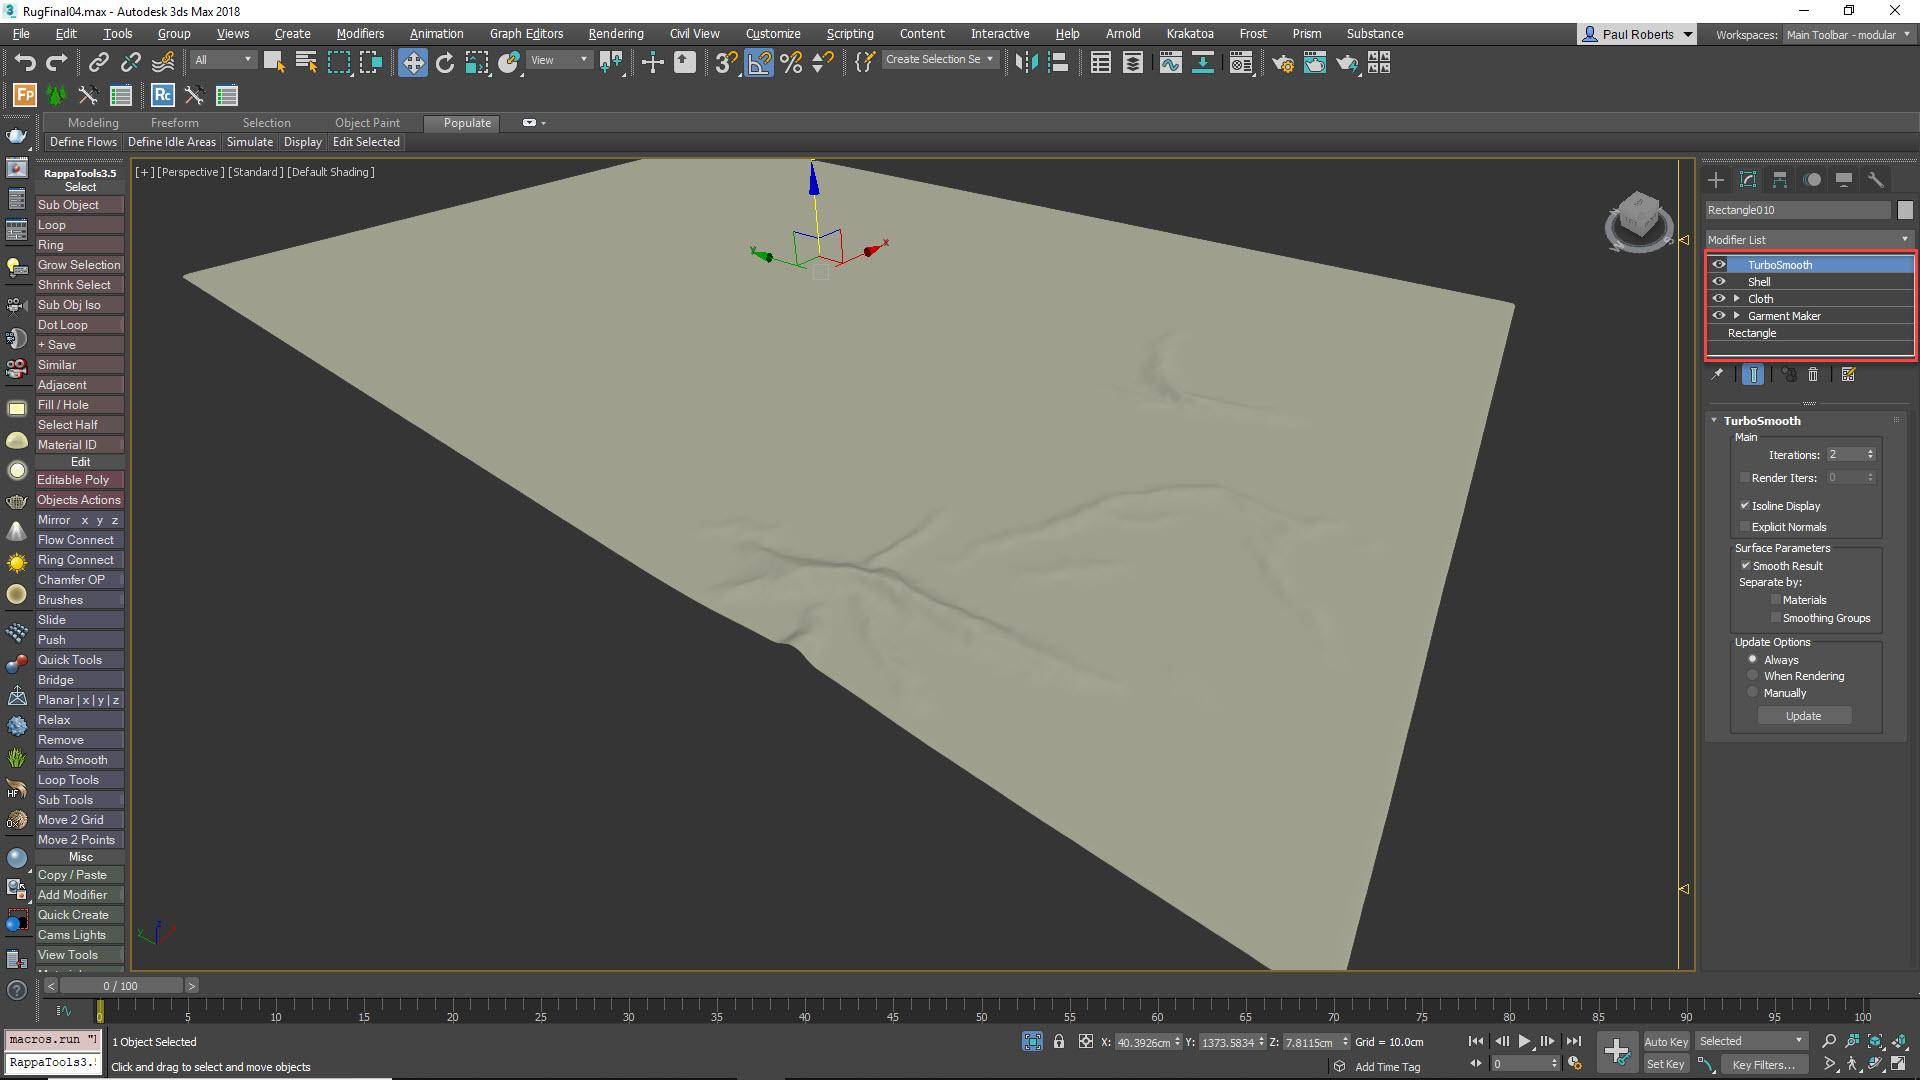Activate the Mirror tool
The image size is (1920, 1080).
coord(1025,62)
